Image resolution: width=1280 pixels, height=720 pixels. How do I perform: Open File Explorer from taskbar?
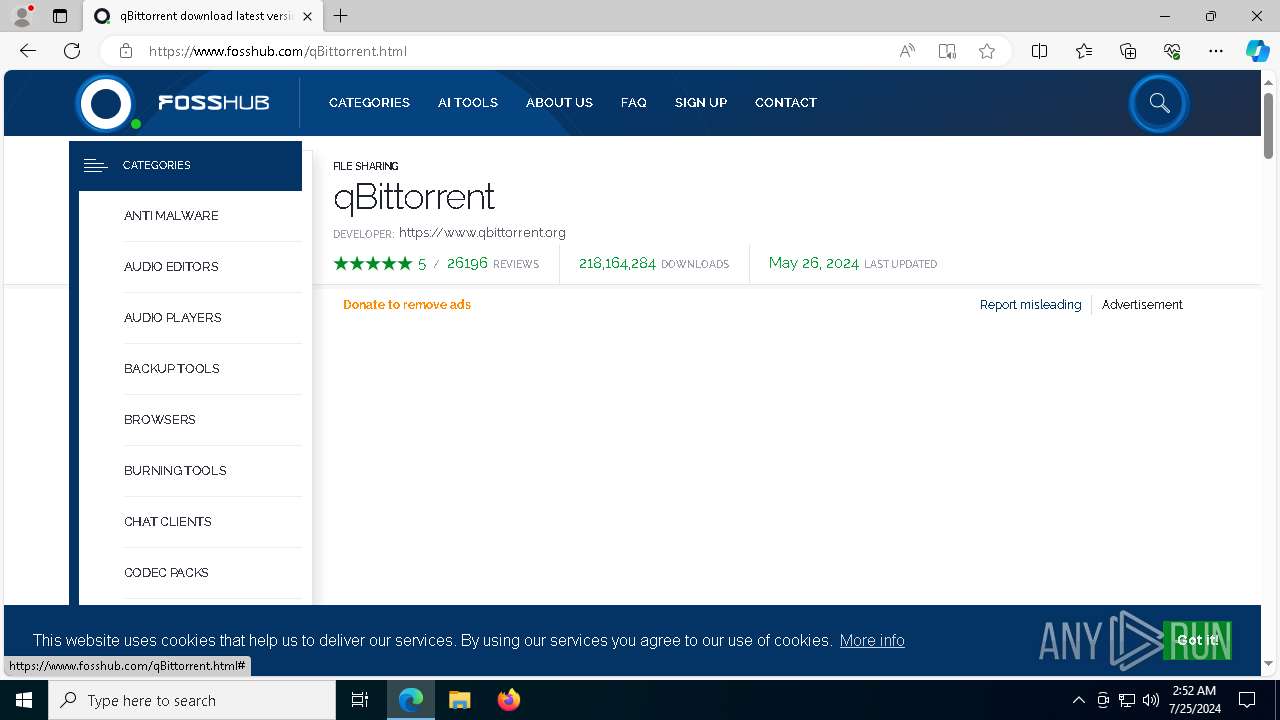pyautogui.click(x=460, y=700)
